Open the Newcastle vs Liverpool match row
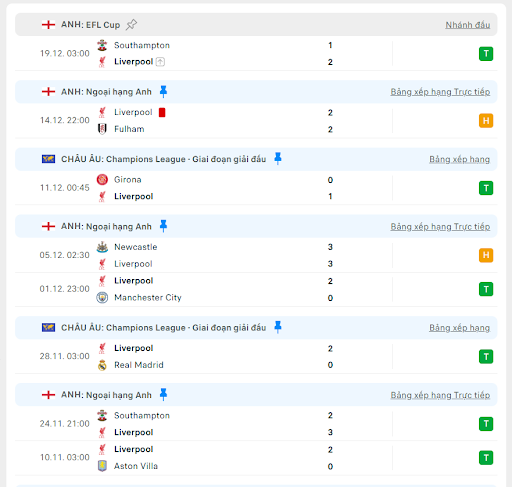 point(256,255)
